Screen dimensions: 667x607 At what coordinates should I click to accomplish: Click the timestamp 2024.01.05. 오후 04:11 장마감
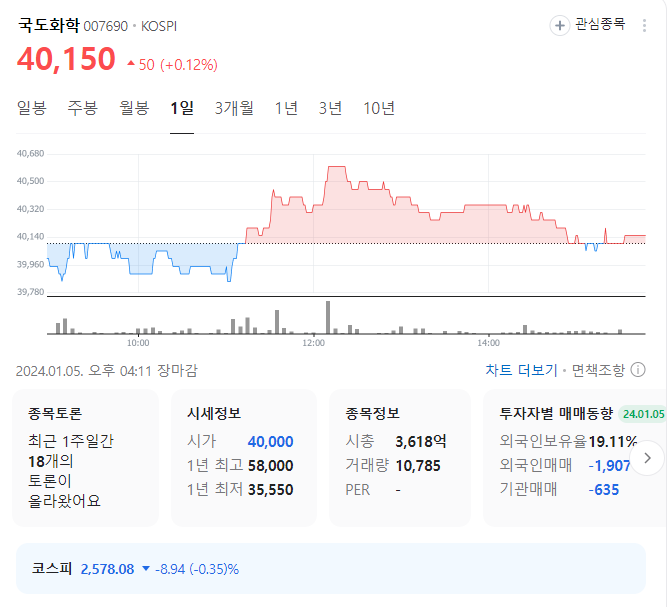[107, 370]
